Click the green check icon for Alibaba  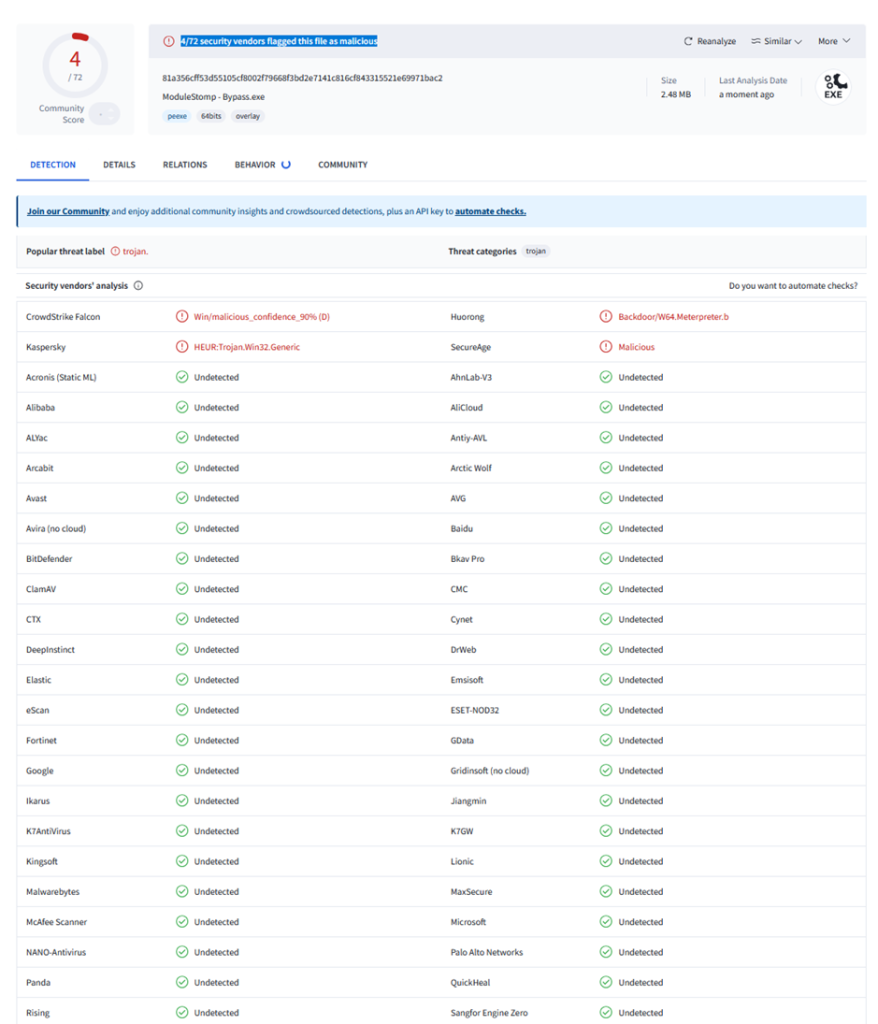tap(182, 408)
